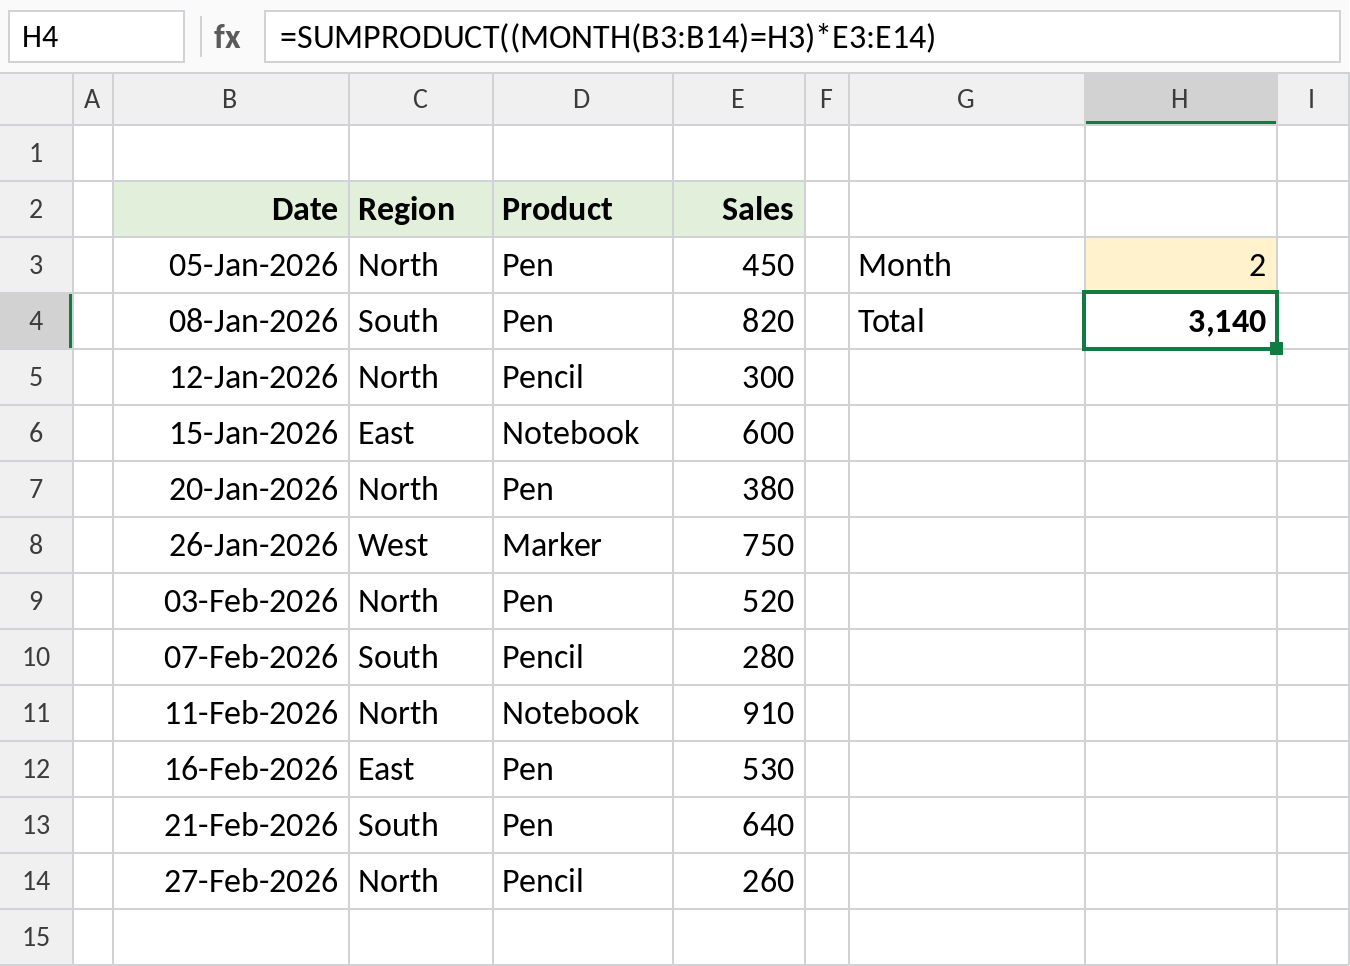
Task: Select row 9 header
Action: click(36, 601)
